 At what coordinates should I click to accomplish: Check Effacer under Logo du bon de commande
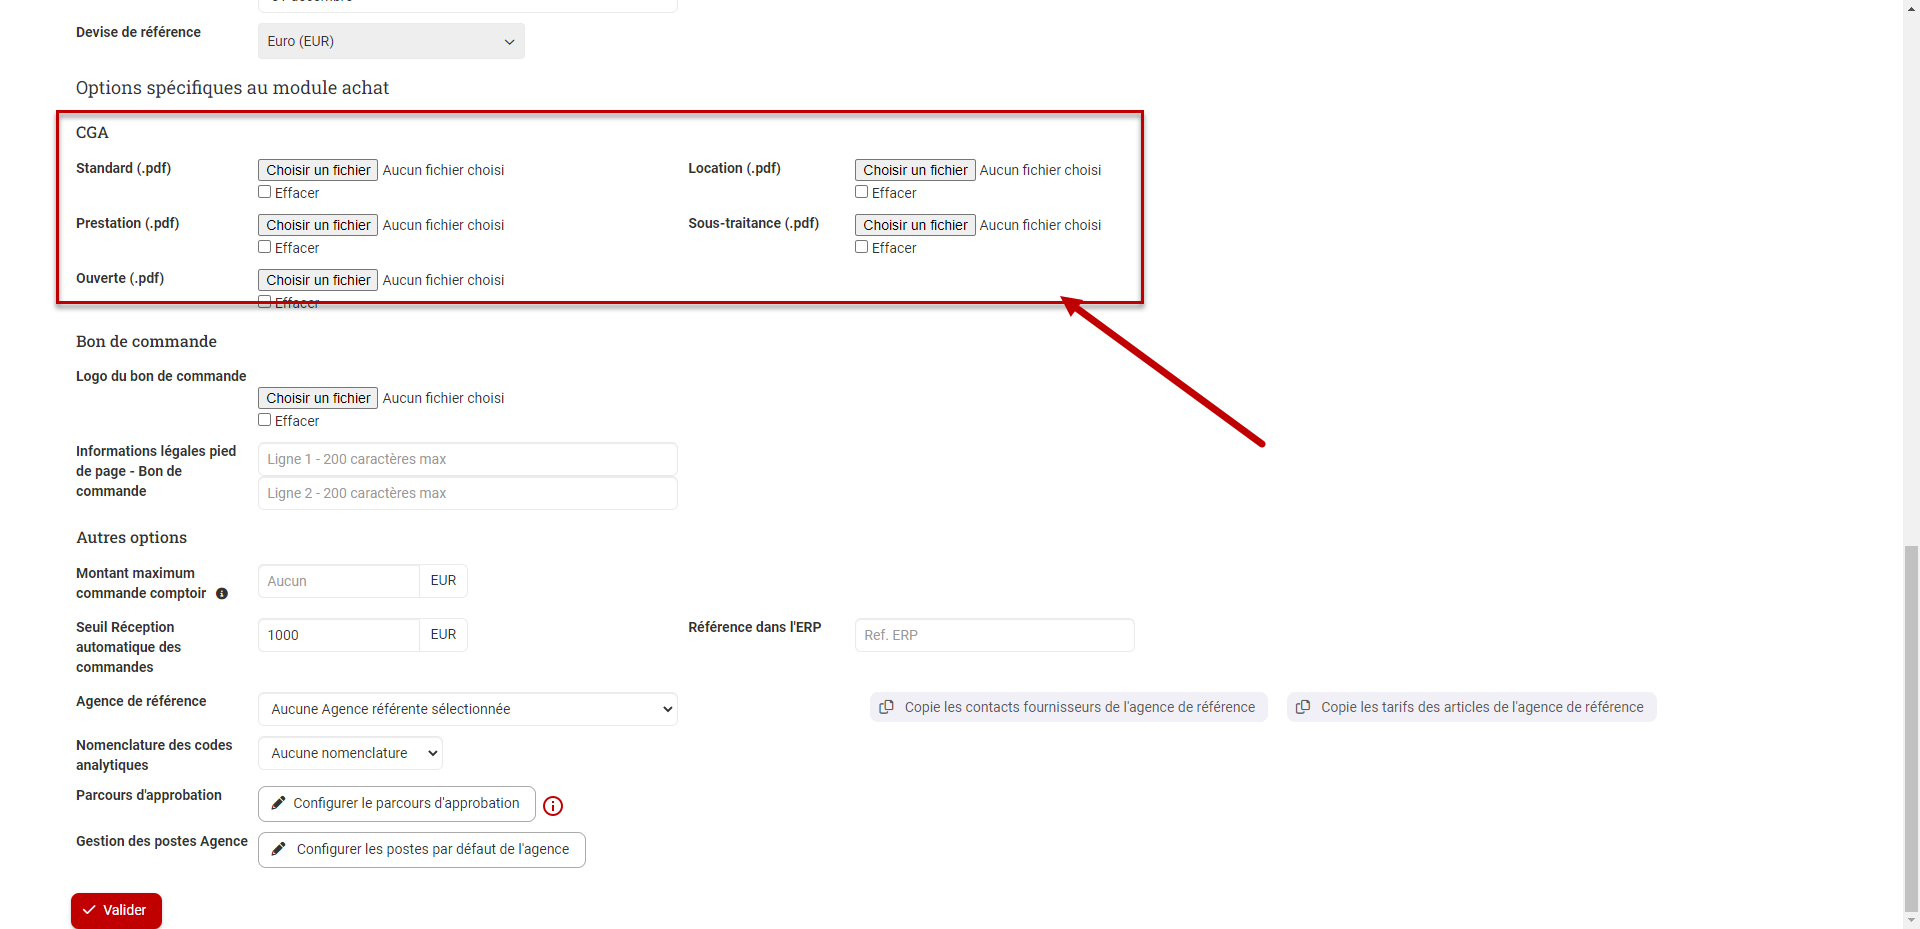click(265, 420)
